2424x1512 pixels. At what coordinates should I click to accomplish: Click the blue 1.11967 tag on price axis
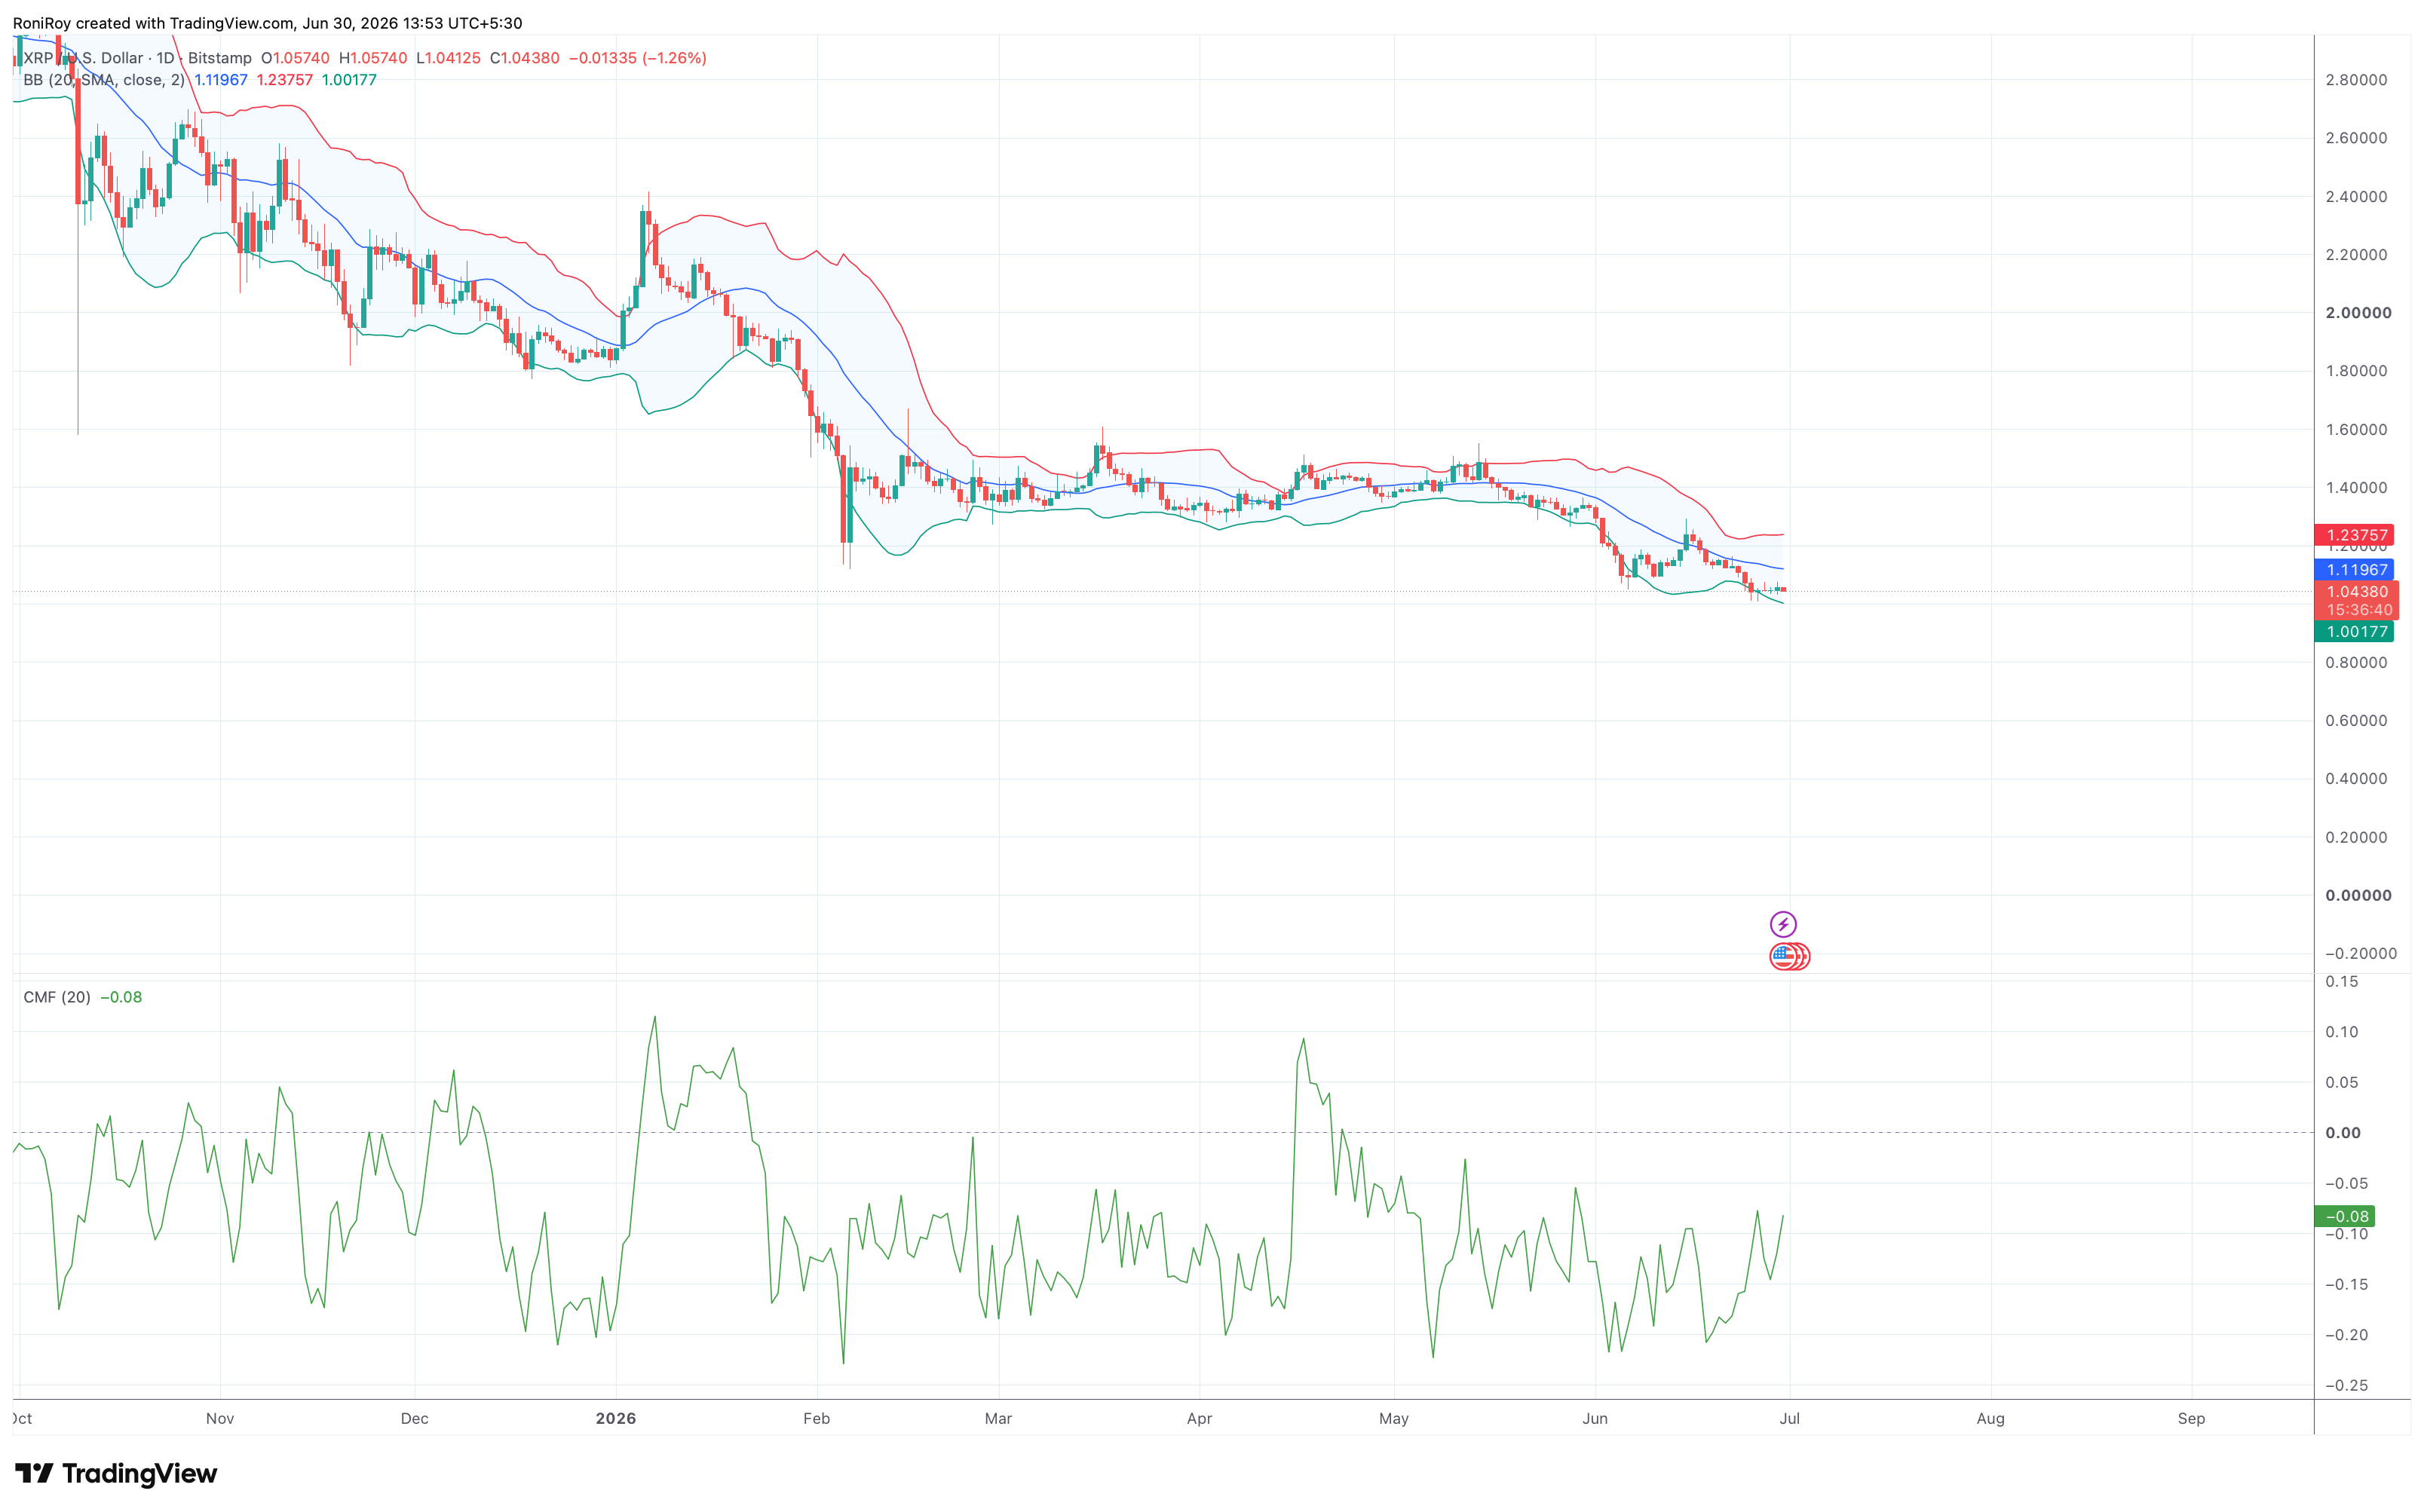pos(2355,569)
